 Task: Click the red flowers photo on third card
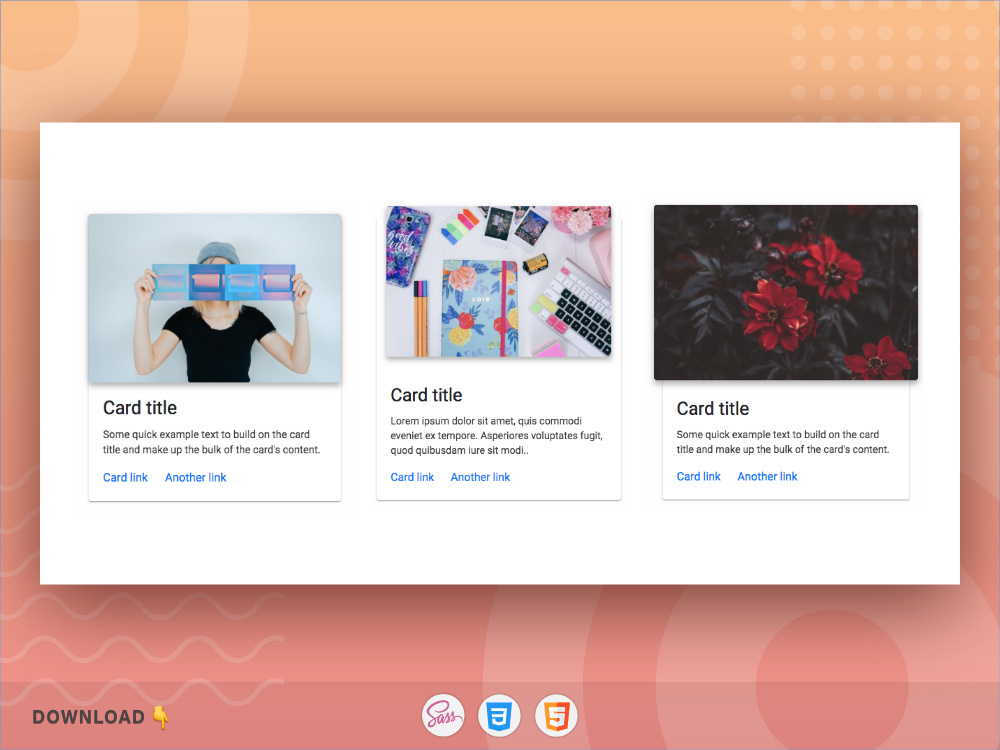coord(785,291)
